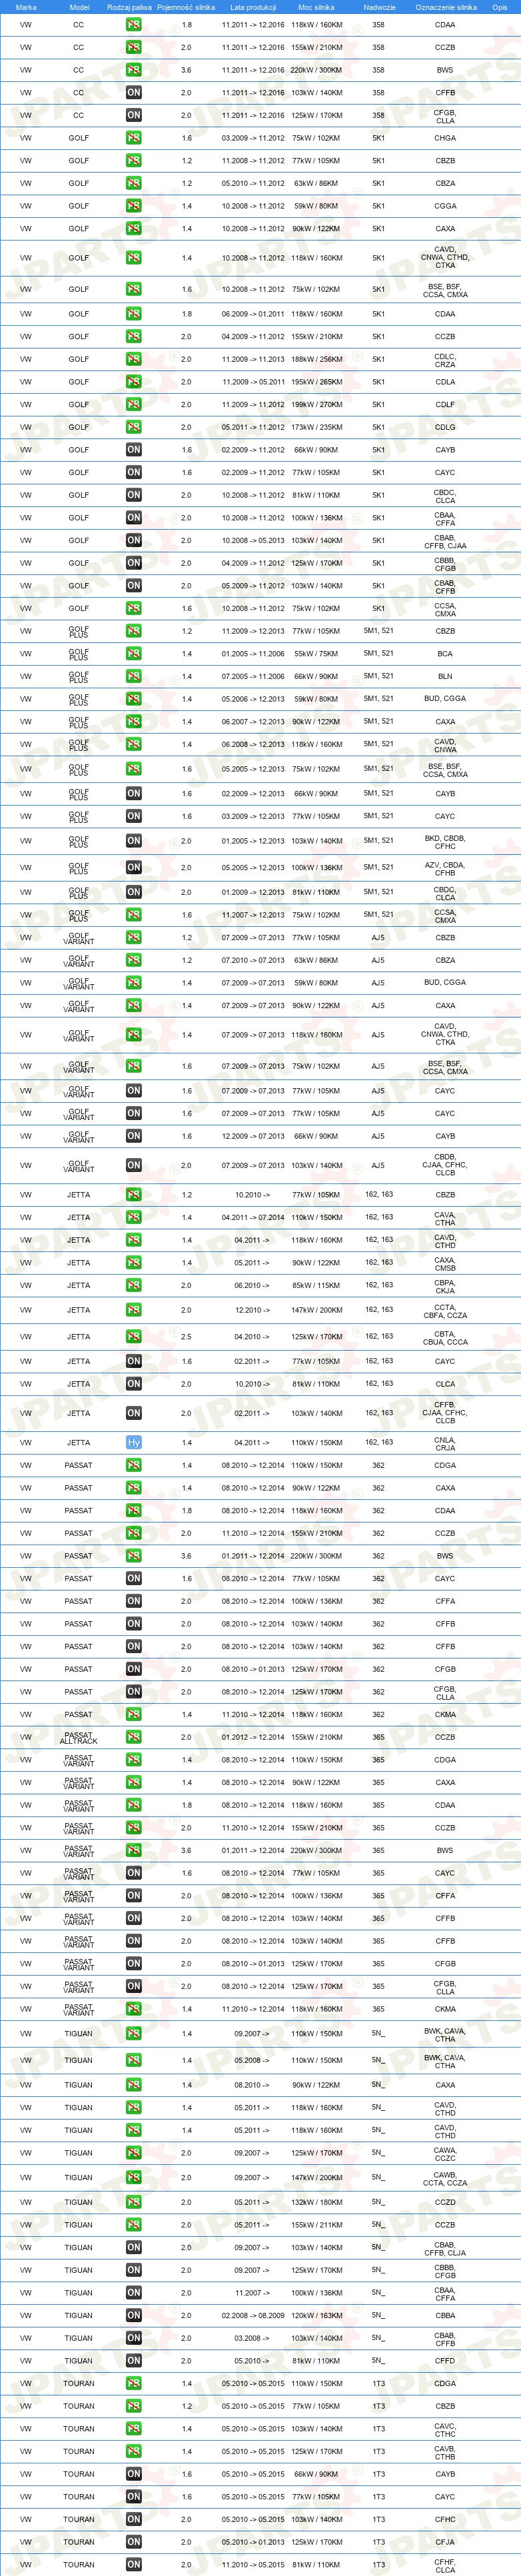Click the 195kW / 265KM power cell
This screenshot has height=2576, width=521.
tap(316, 382)
